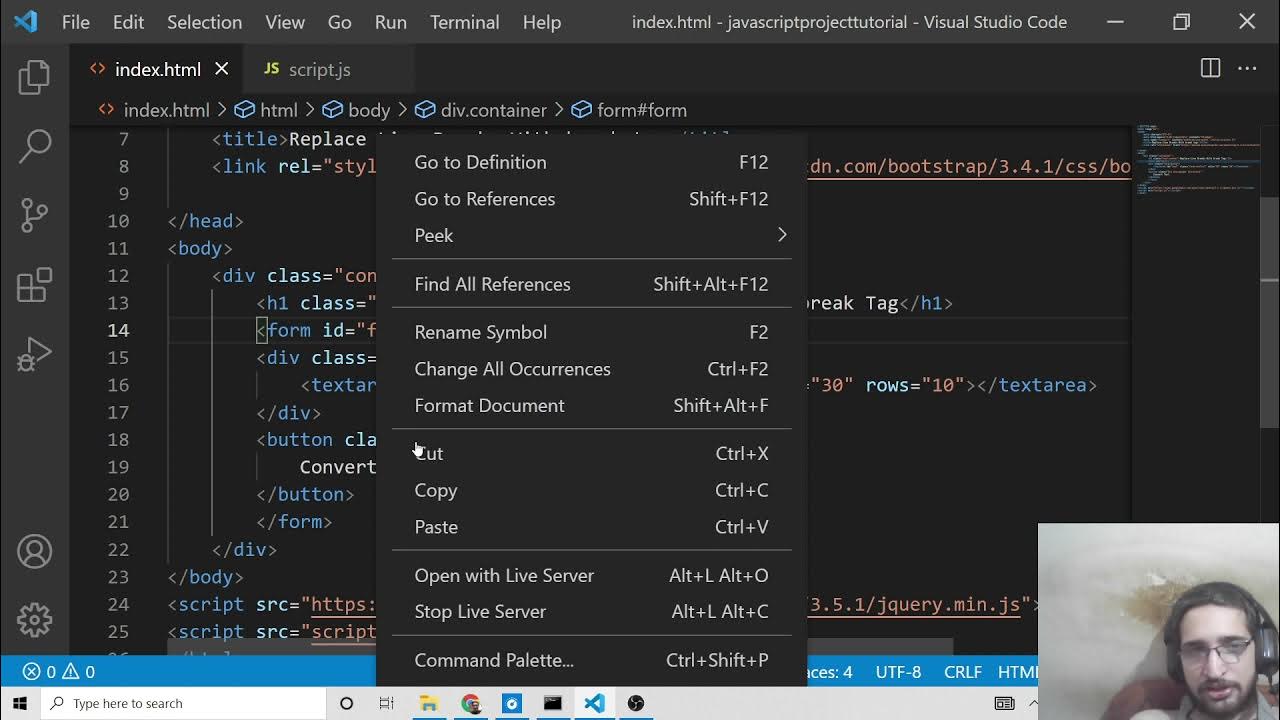Image resolution: width=1280 pixels, height=720 pixels.
Task: Click CRLF line ending in status bar
Action: tap(962, 672)
